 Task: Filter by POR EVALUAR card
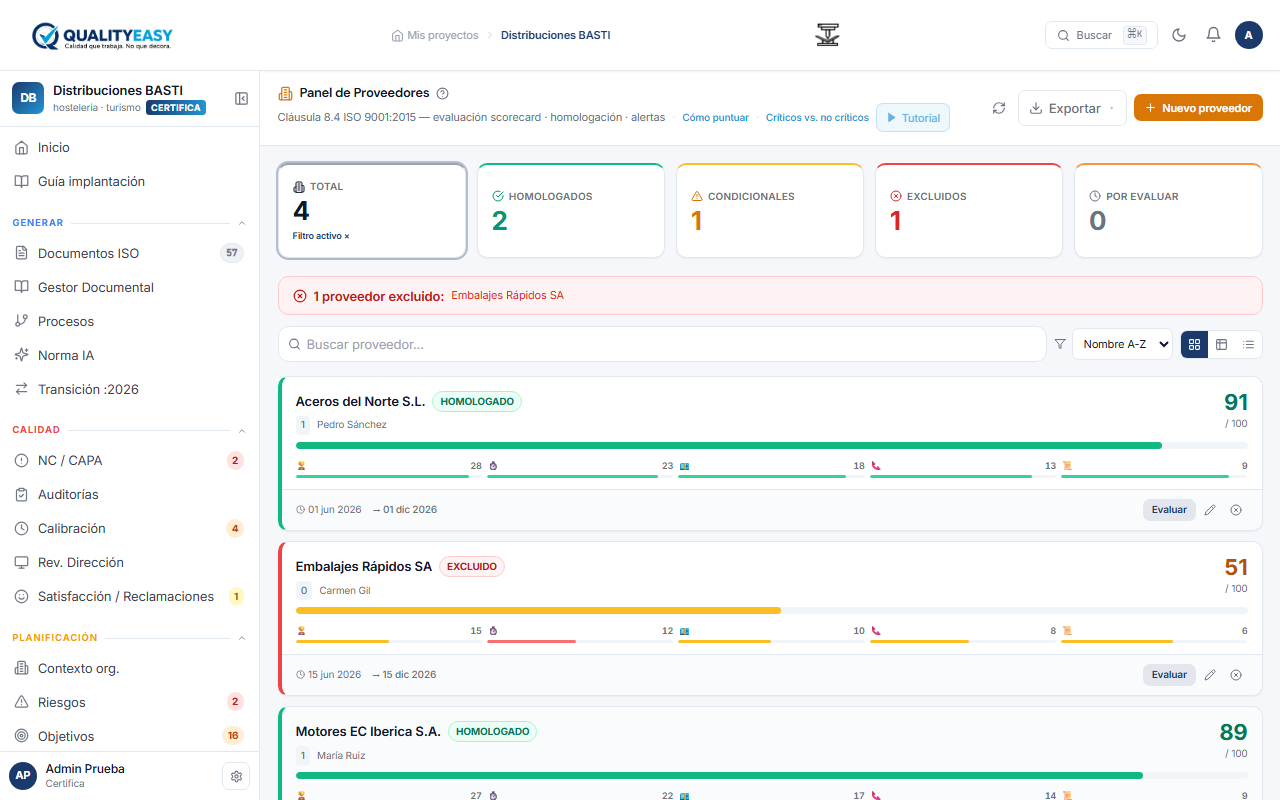tap(1168, 211)
